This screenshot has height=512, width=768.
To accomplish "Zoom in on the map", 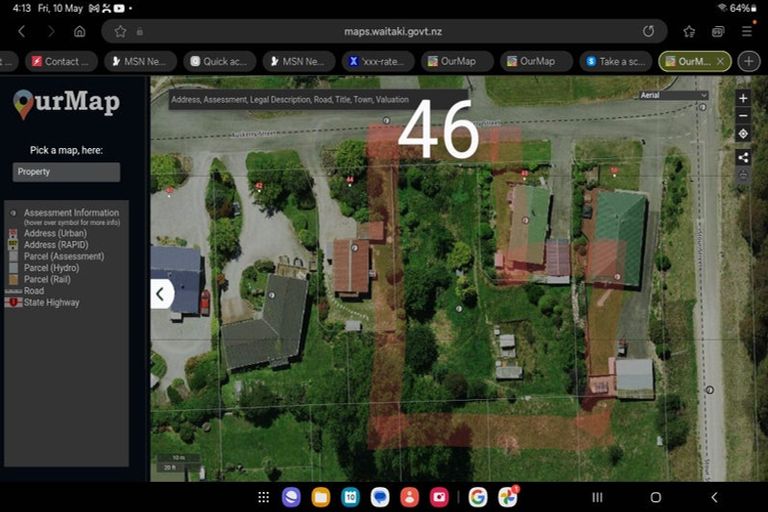I will [742, 99].
